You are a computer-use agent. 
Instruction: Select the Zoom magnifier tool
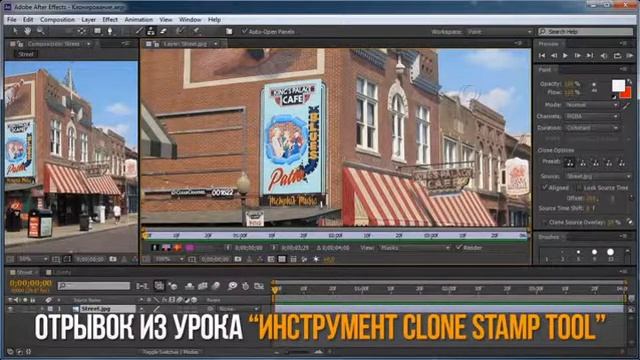click(x=40, y=31)
